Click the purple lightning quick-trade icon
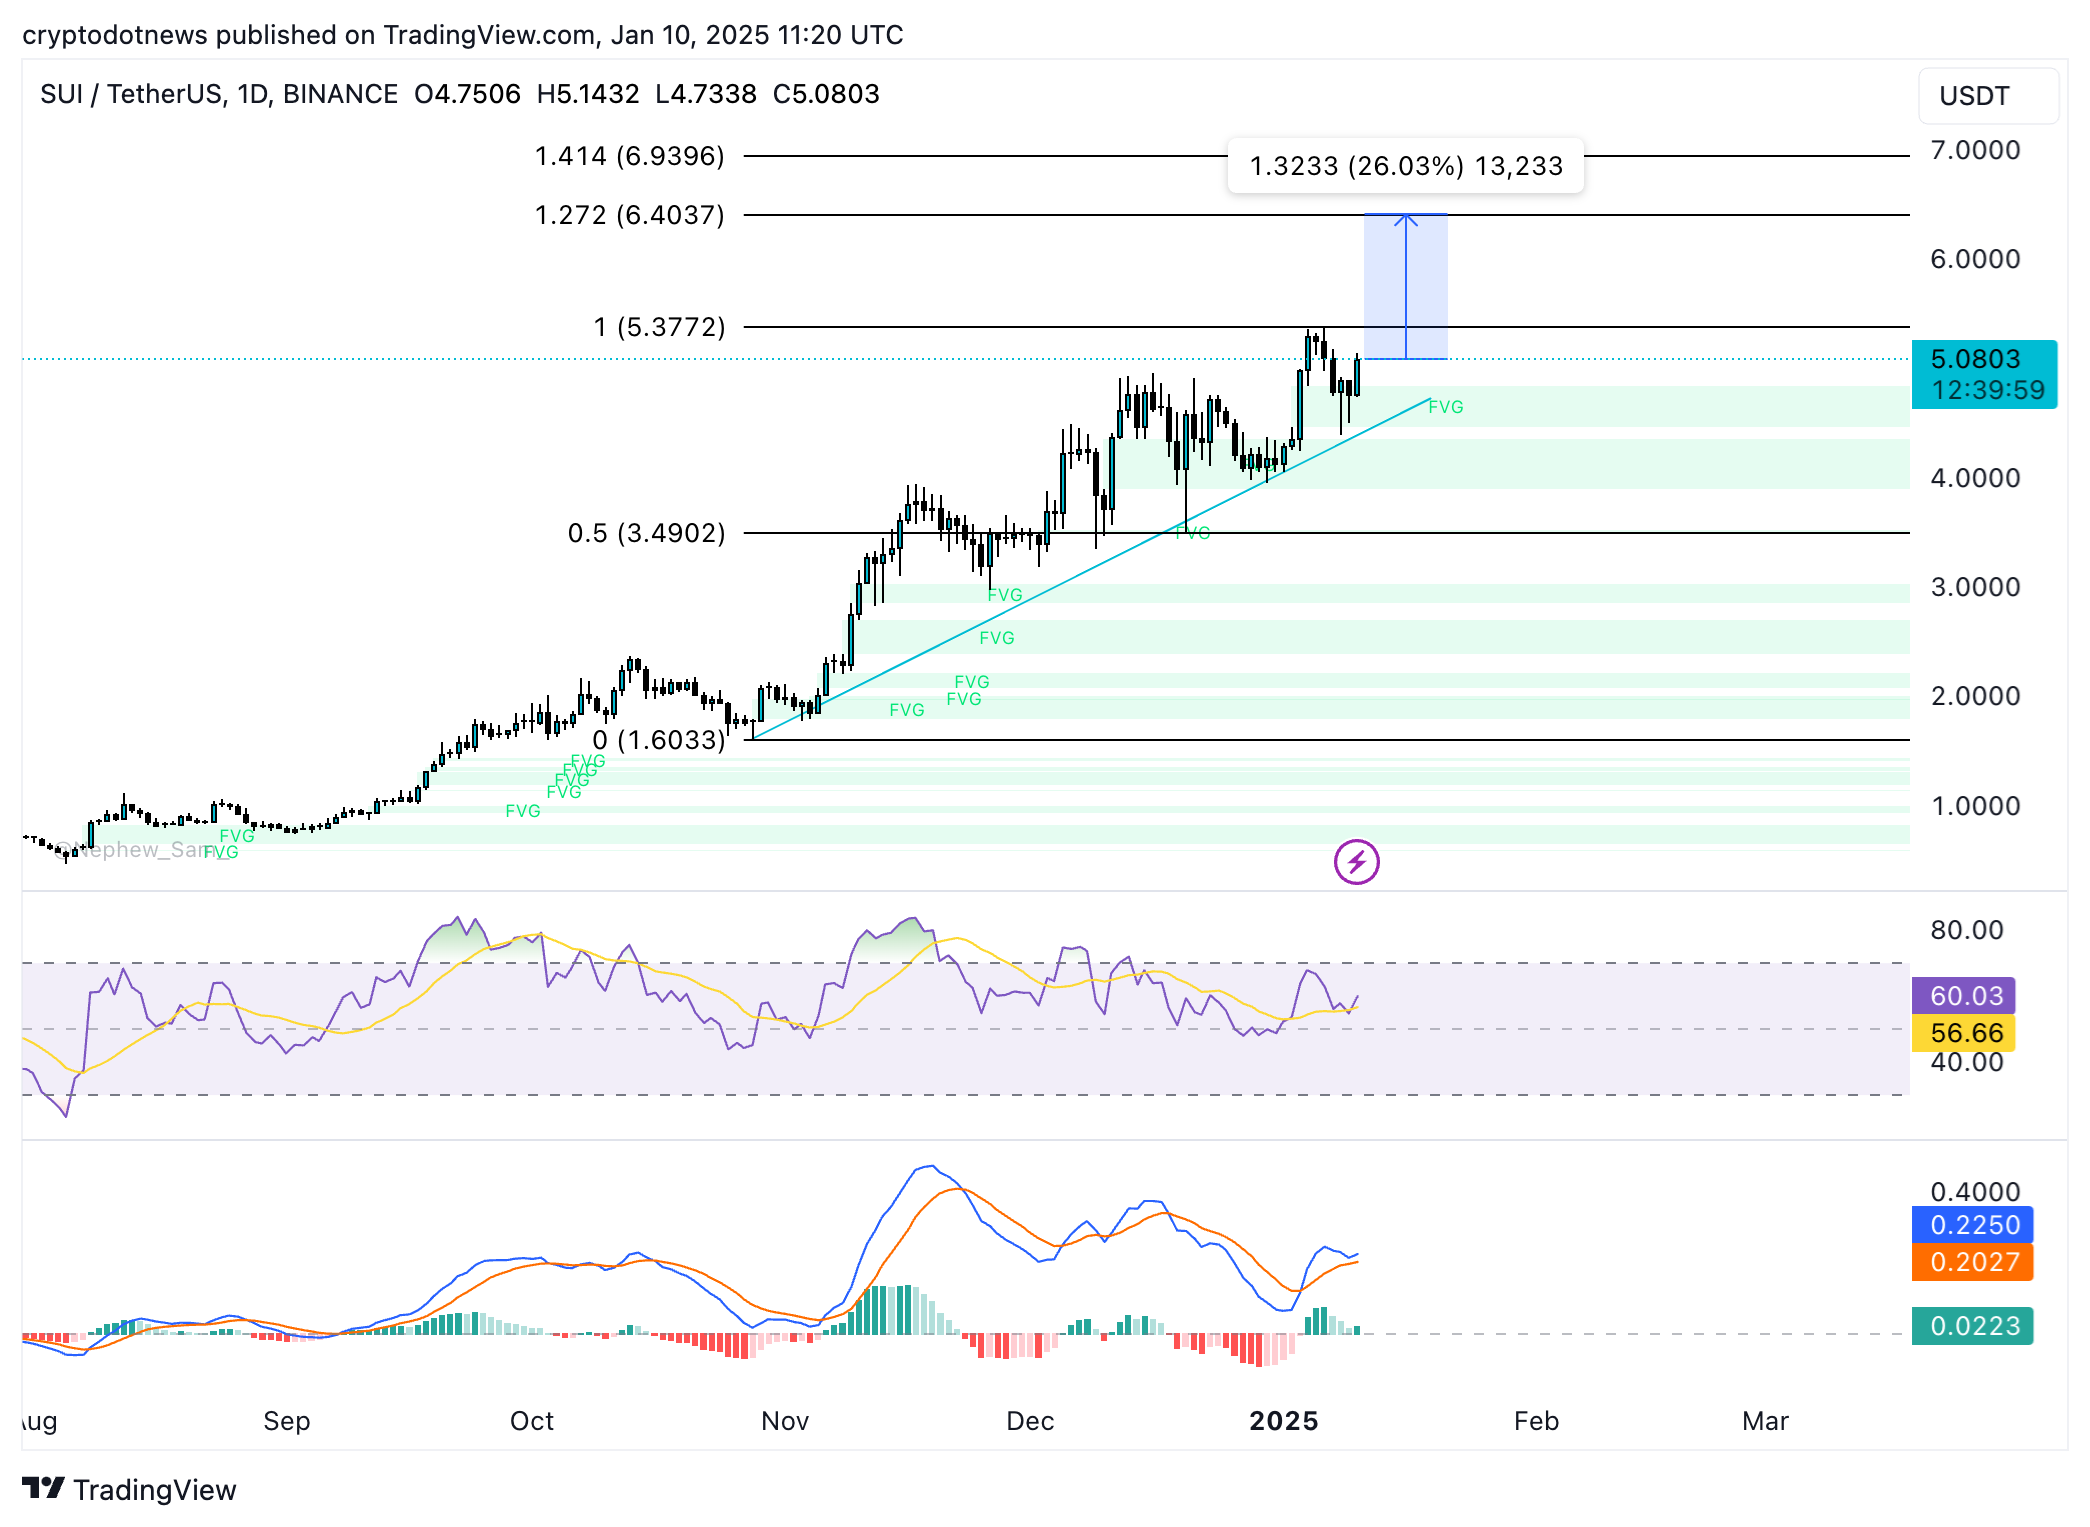The width and height of the screenshot is (2090, 1527). coord(1357,861)
